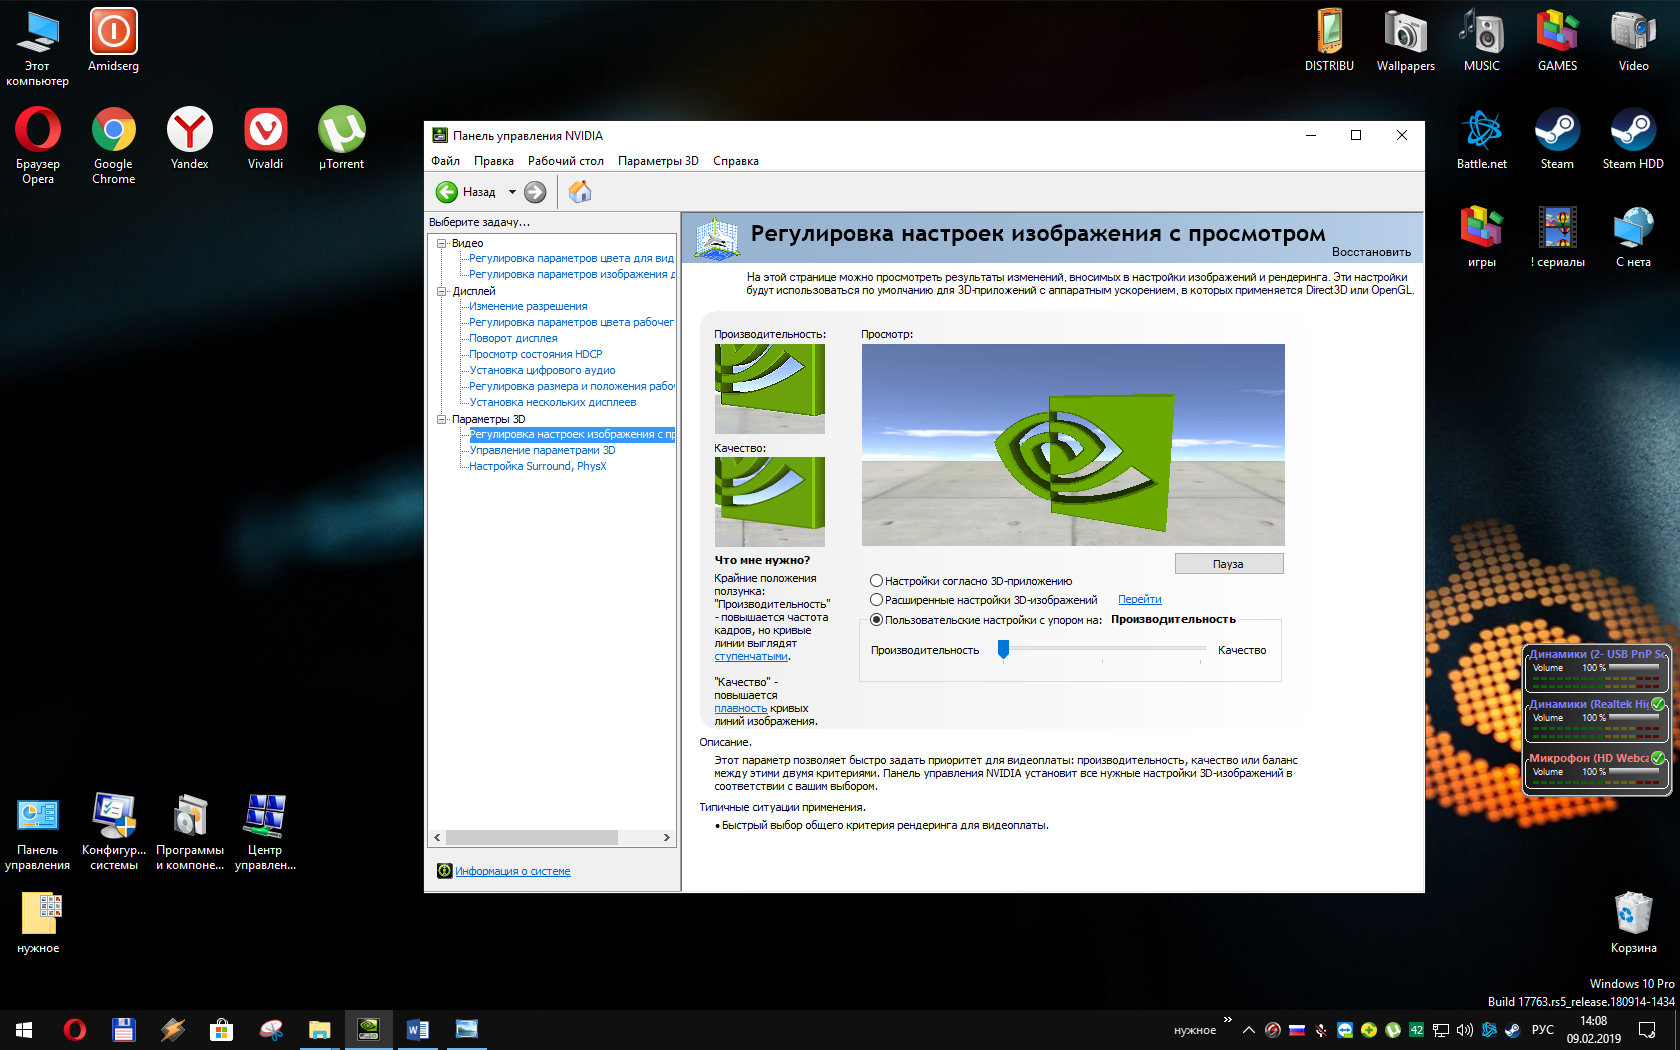Open the Справка menu

pos(736,161)
